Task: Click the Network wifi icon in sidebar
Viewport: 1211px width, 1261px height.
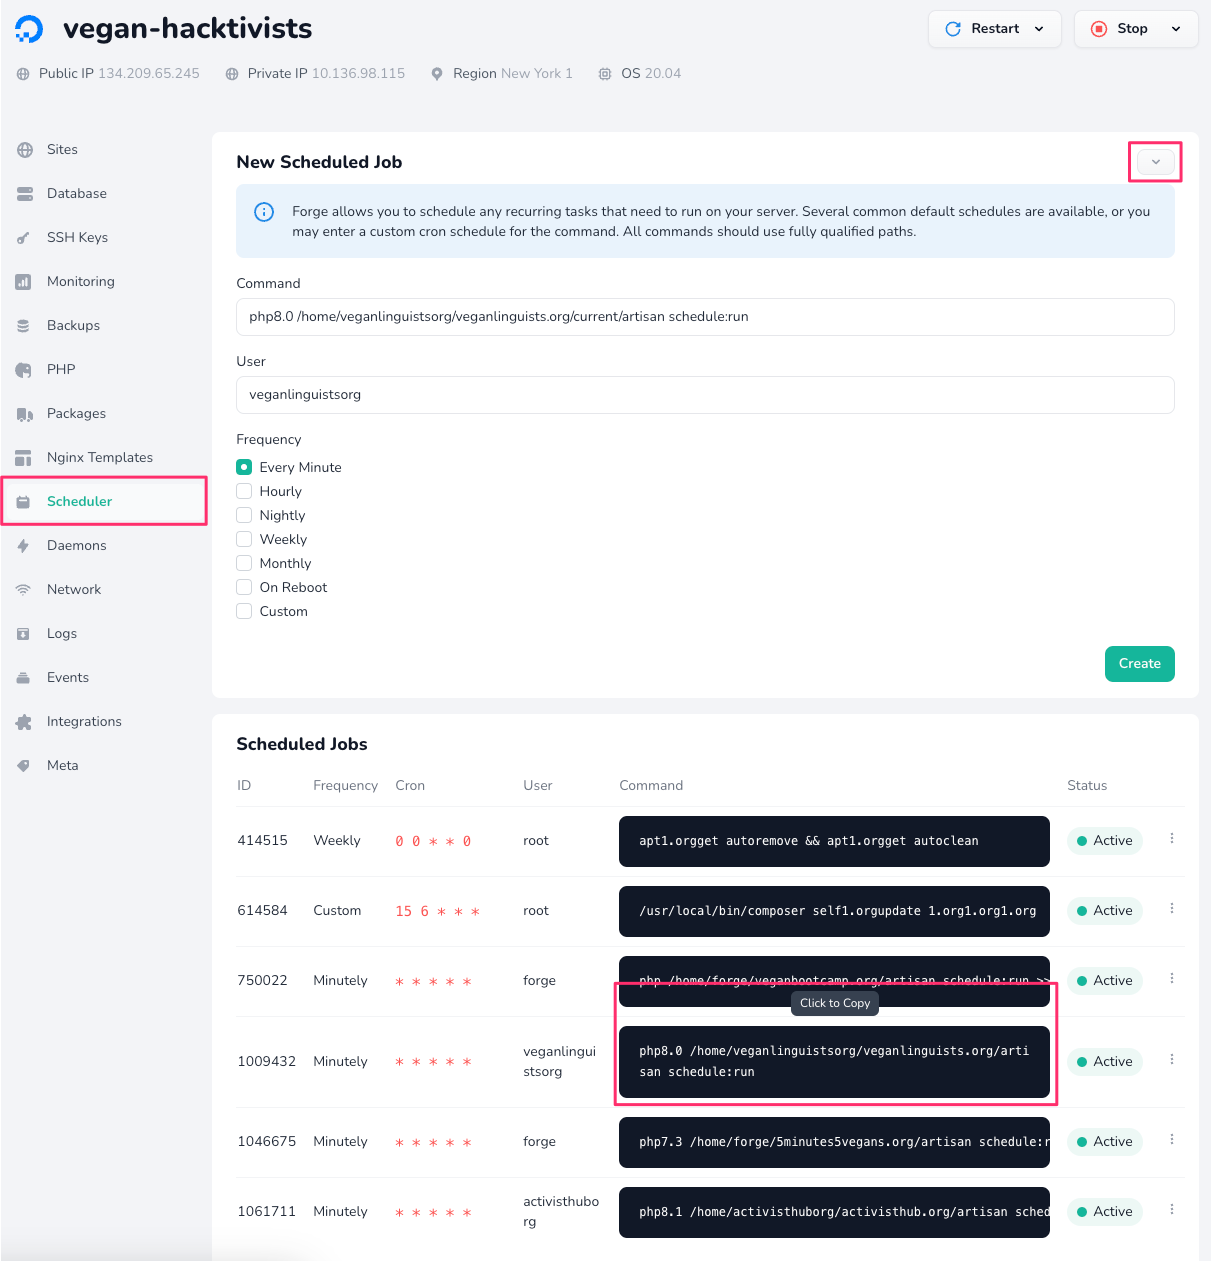Action: pyautogui.click(x=24, y=590)
